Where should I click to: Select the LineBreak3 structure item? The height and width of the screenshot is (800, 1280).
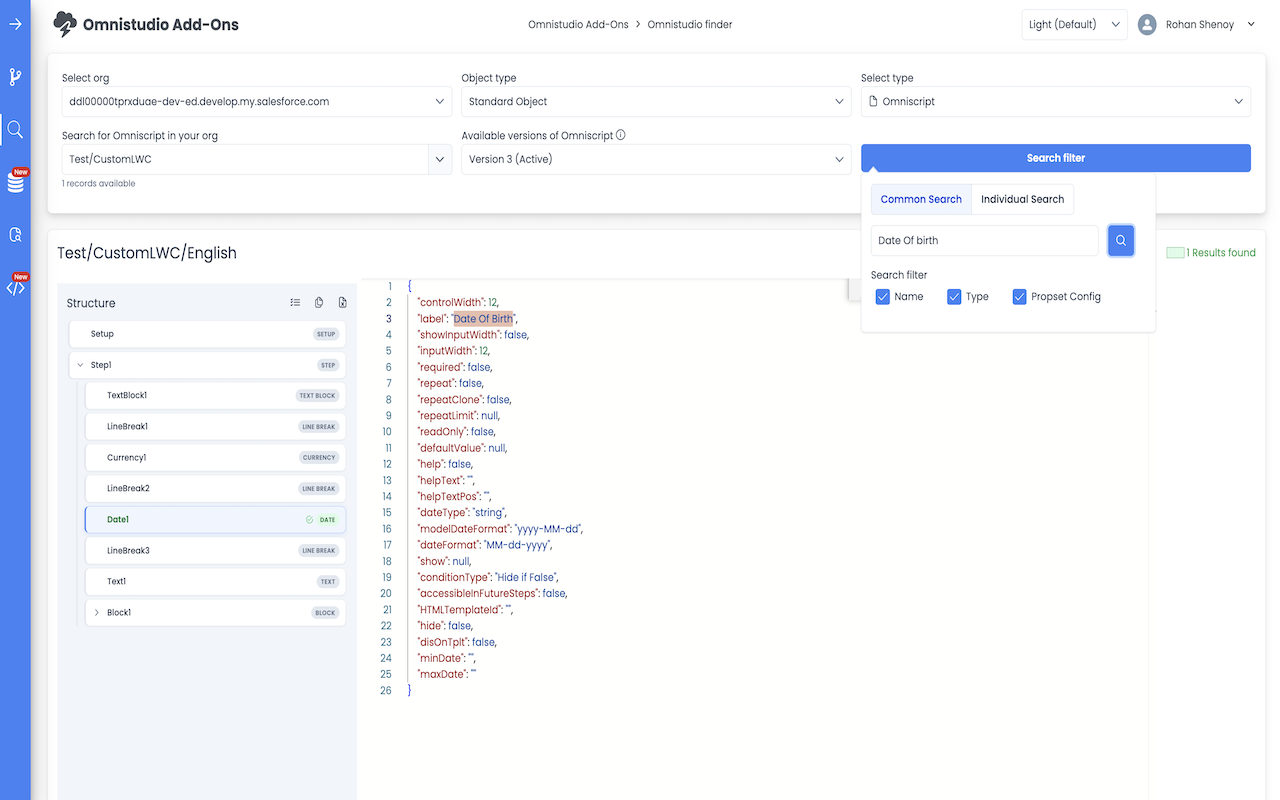tap(216, 551)
